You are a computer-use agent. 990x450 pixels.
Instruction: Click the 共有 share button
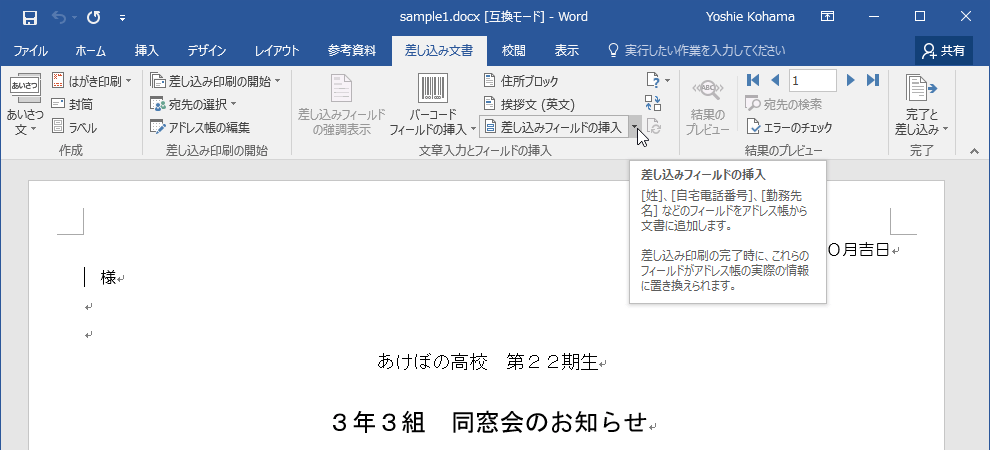(x=943, y=51)
